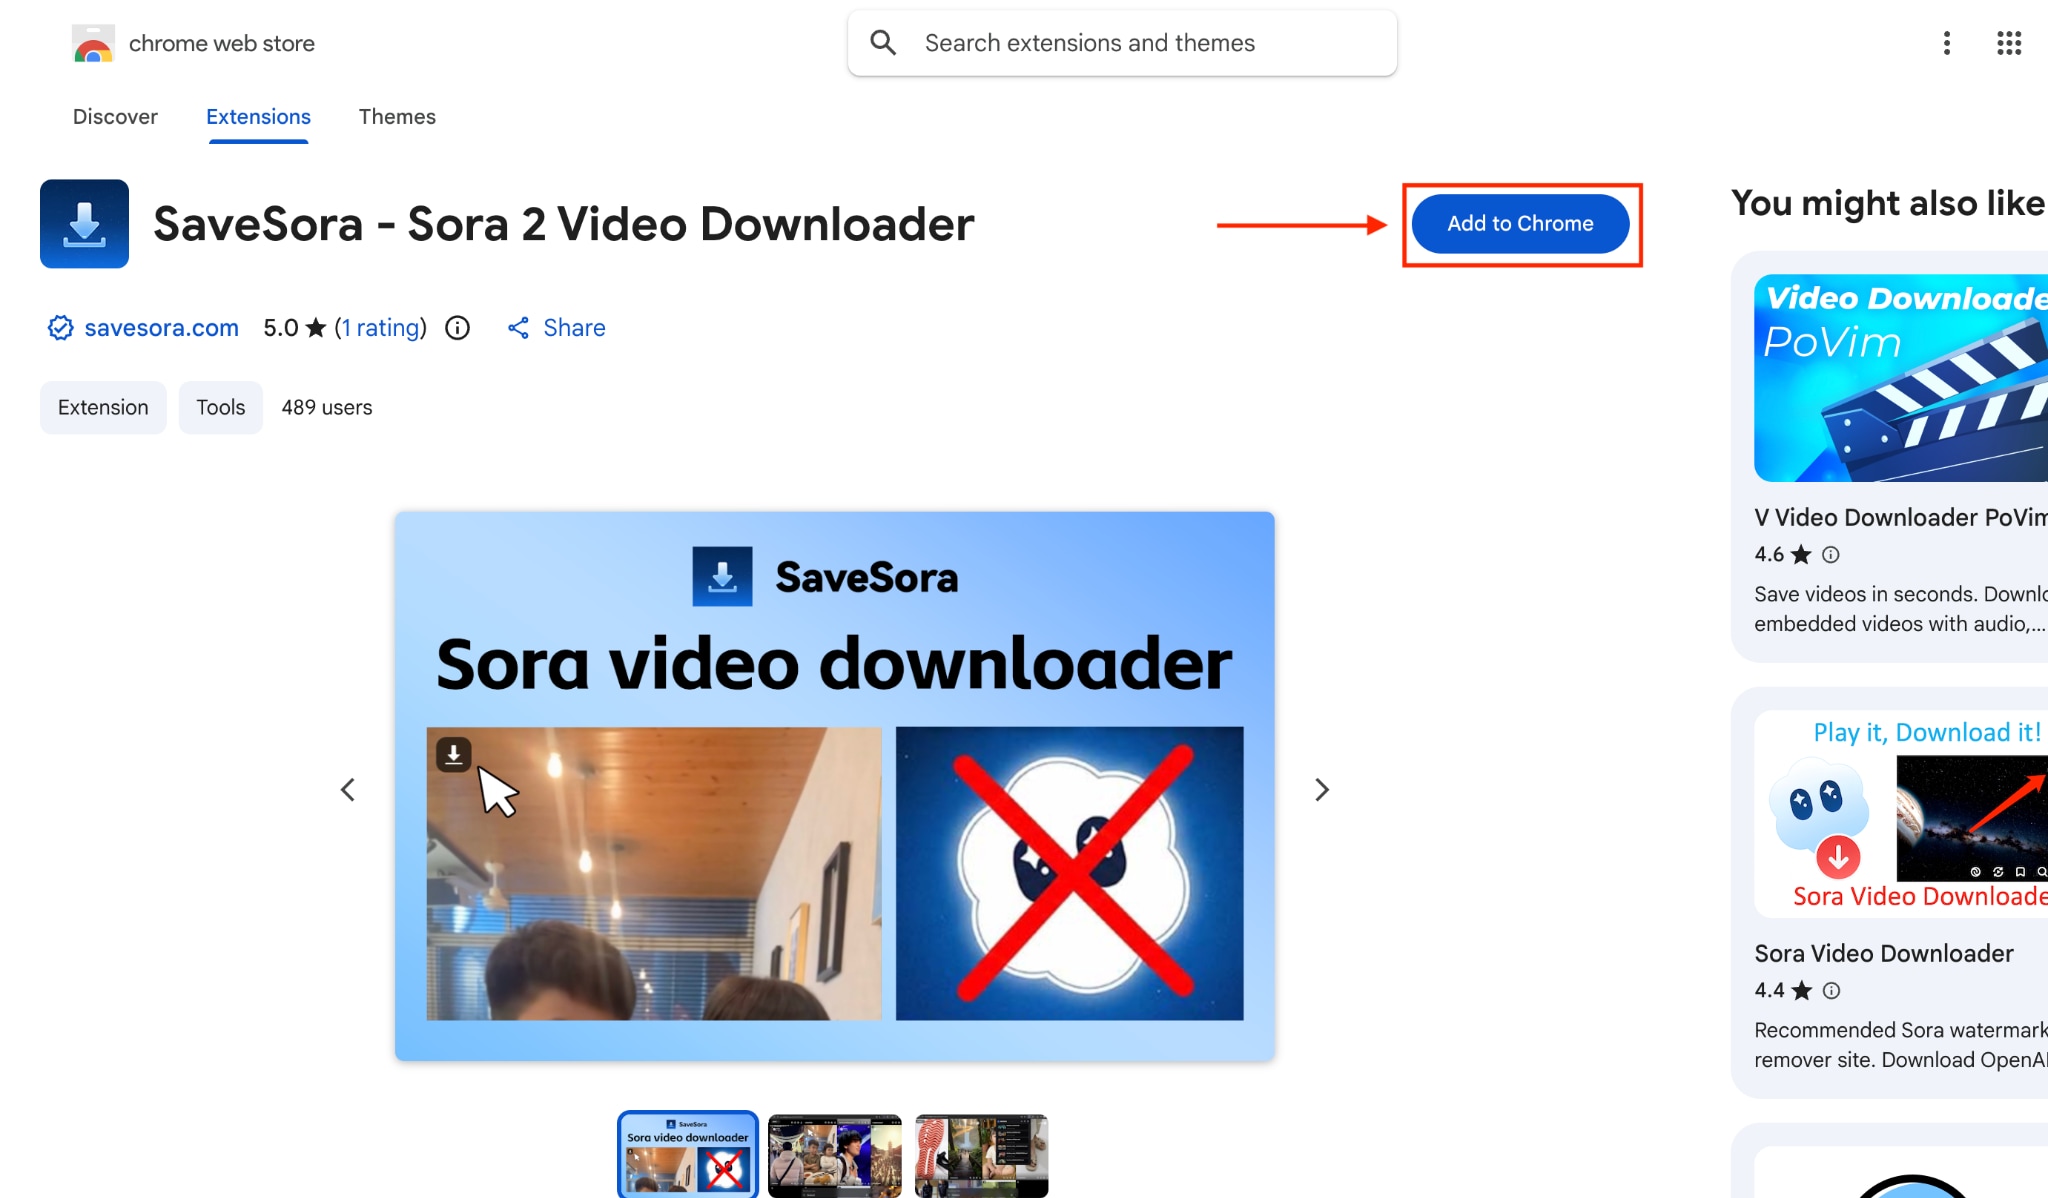The width and height of the screenshot is (2048, 1198).
Task: Open the Share option for SaveSora
Action: 557,327
